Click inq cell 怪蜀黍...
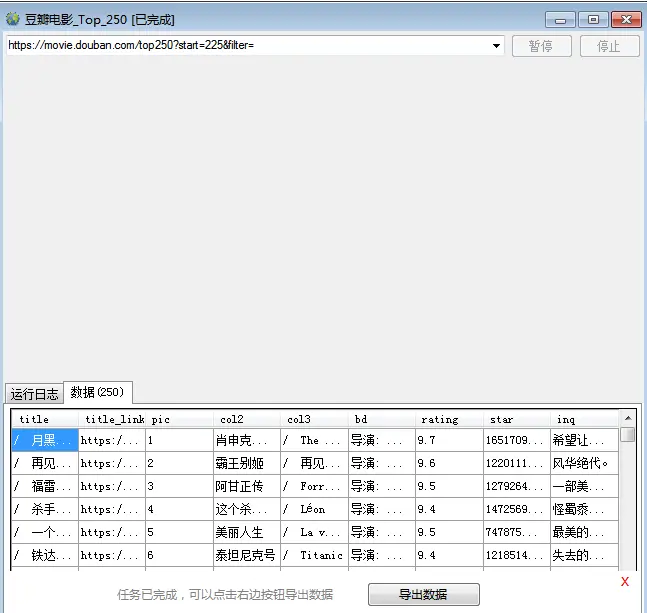This screenshot has height=613, width=647. (584, 509)
